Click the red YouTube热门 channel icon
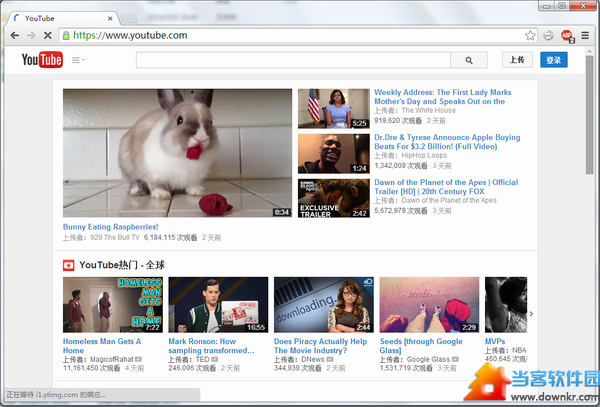The width and height of the screenshot is (600, 407). [68, 265]
